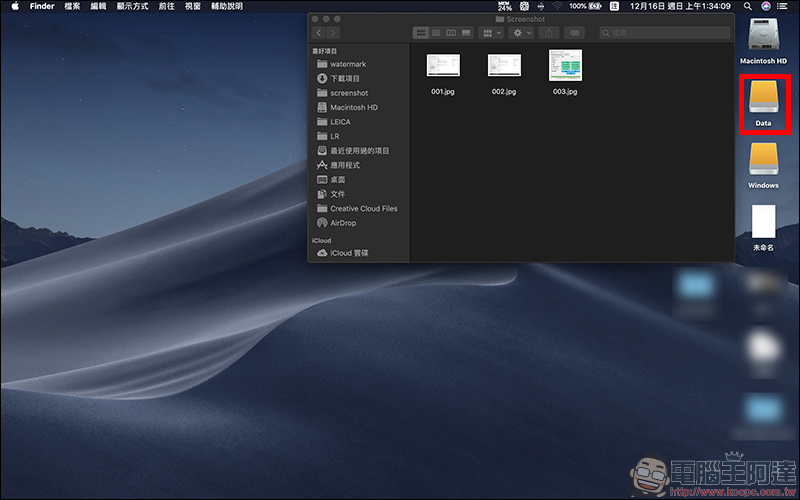Click the 001.jpg file name label
This screenshot has width=800, height=500.
click(x=443, y=92)
